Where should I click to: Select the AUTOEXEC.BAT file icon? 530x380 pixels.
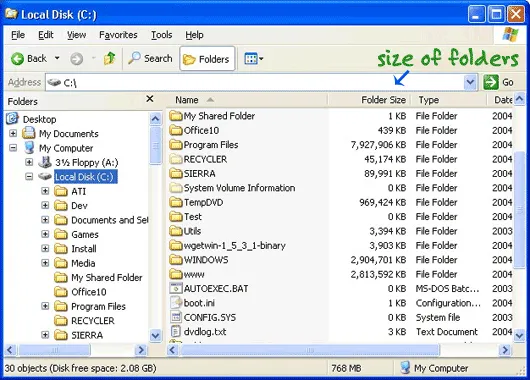(x=176, y=288)
